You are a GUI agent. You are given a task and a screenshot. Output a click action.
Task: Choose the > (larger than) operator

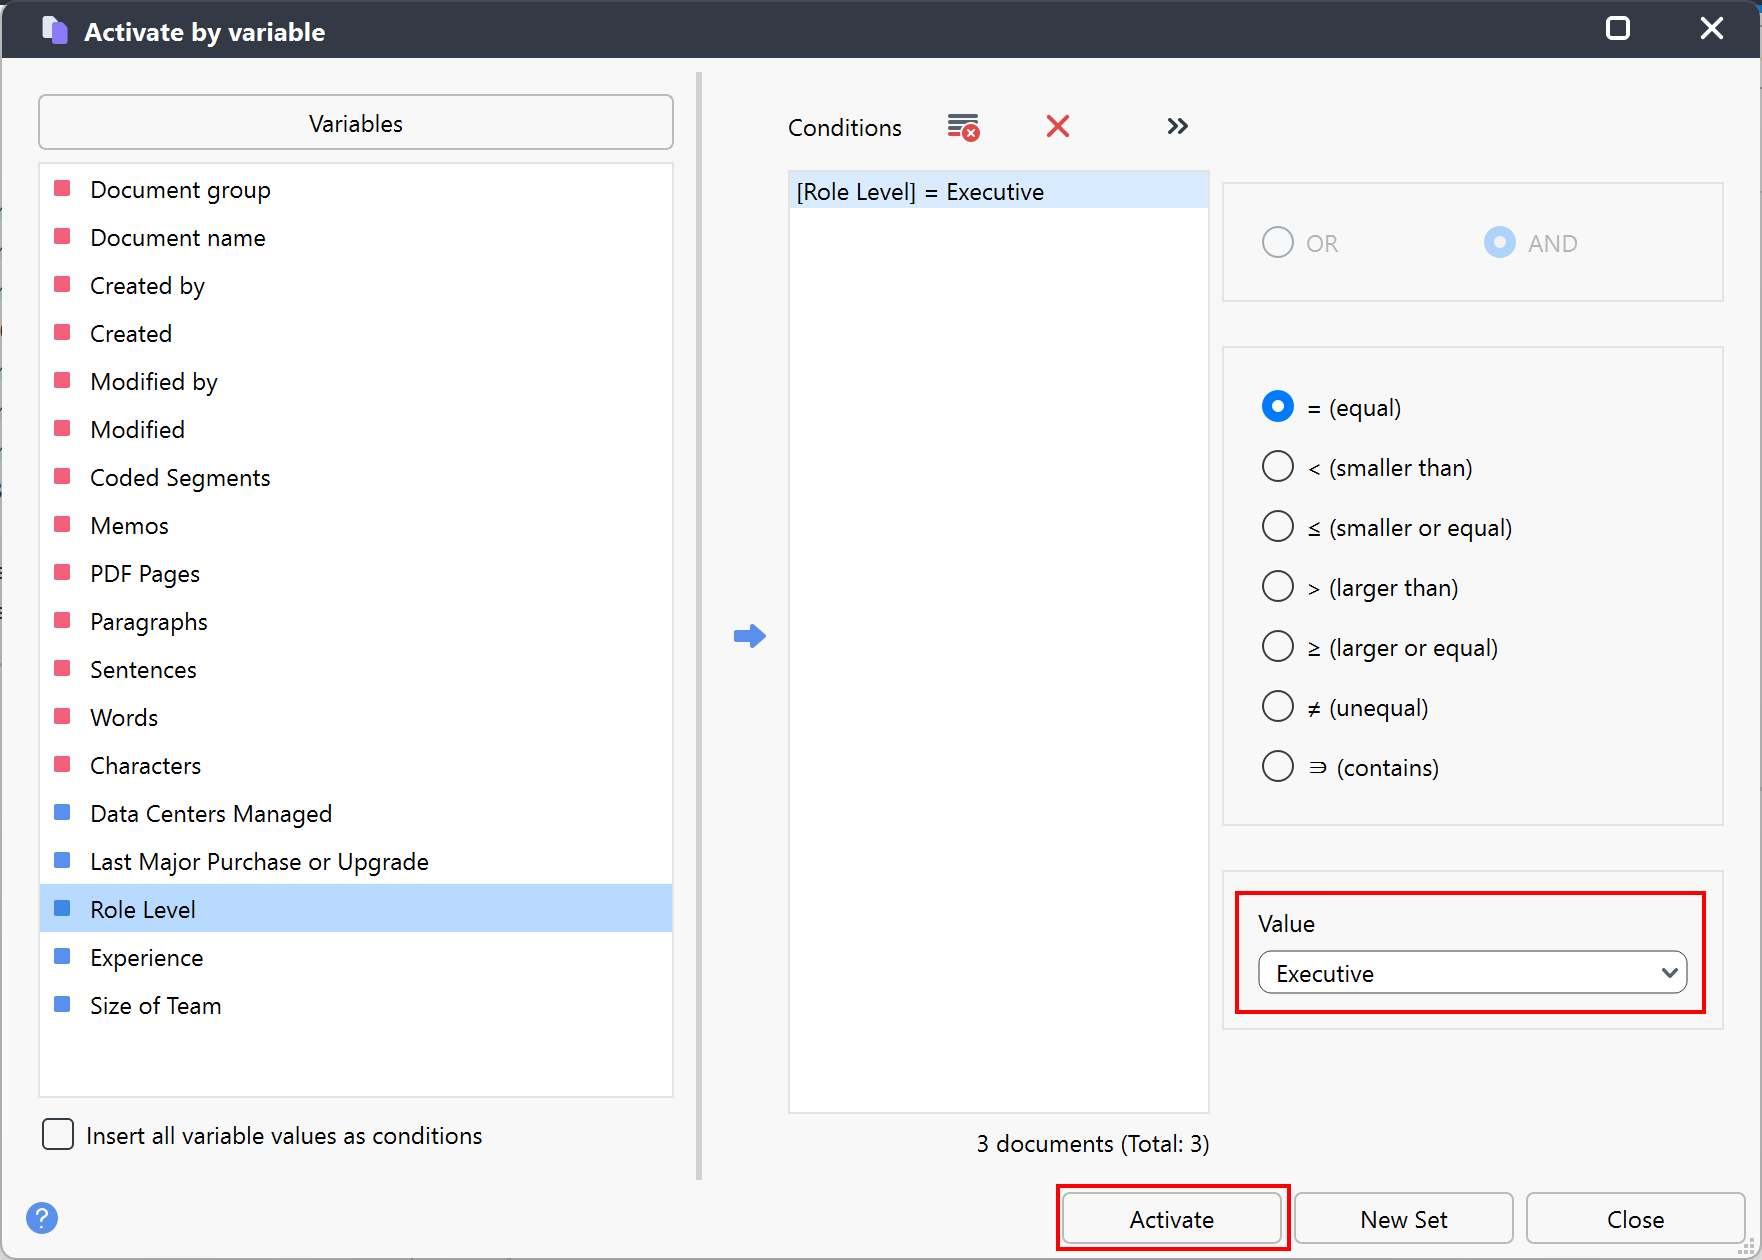[1278, 587]
